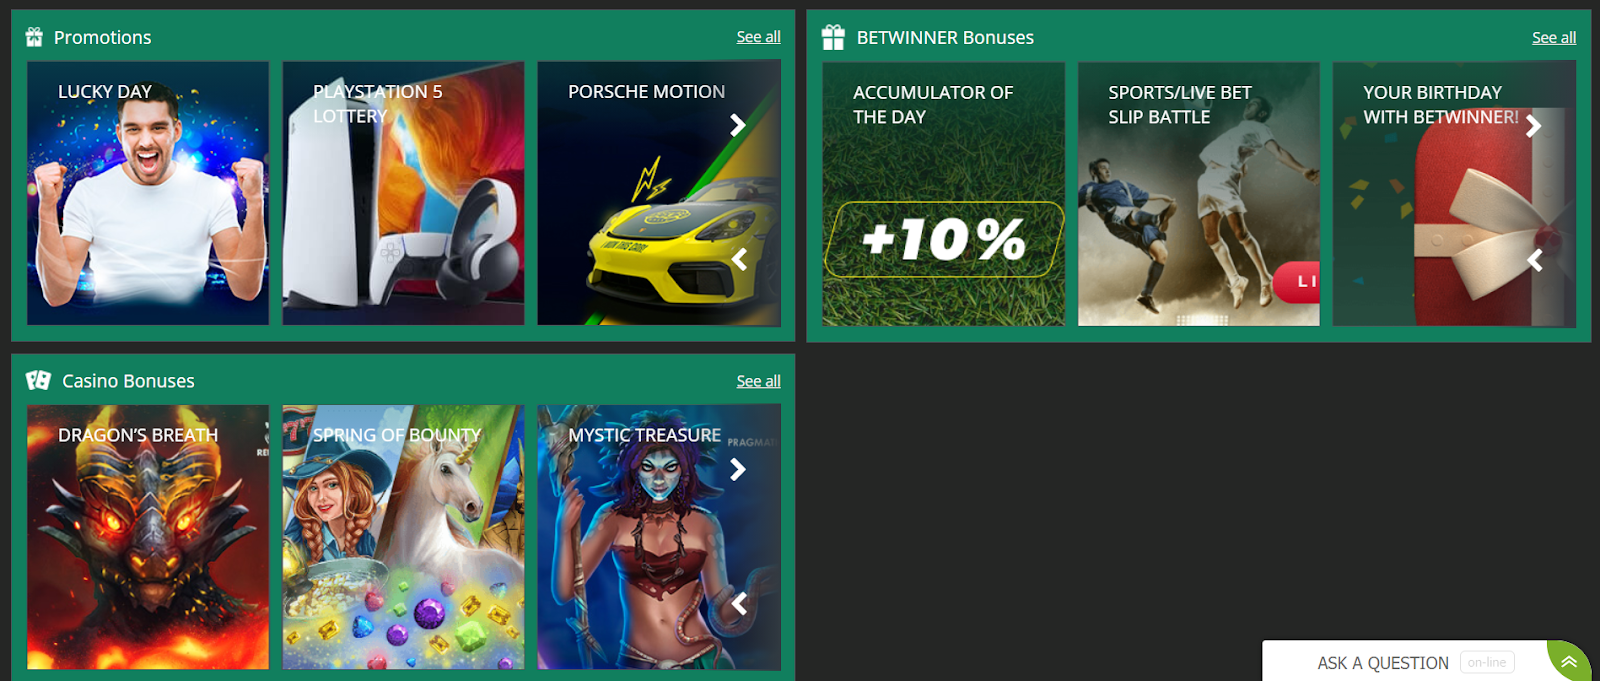Click the Promotions gift icon
This screenshot has height=681, width=1600.
tap(34, 37)
